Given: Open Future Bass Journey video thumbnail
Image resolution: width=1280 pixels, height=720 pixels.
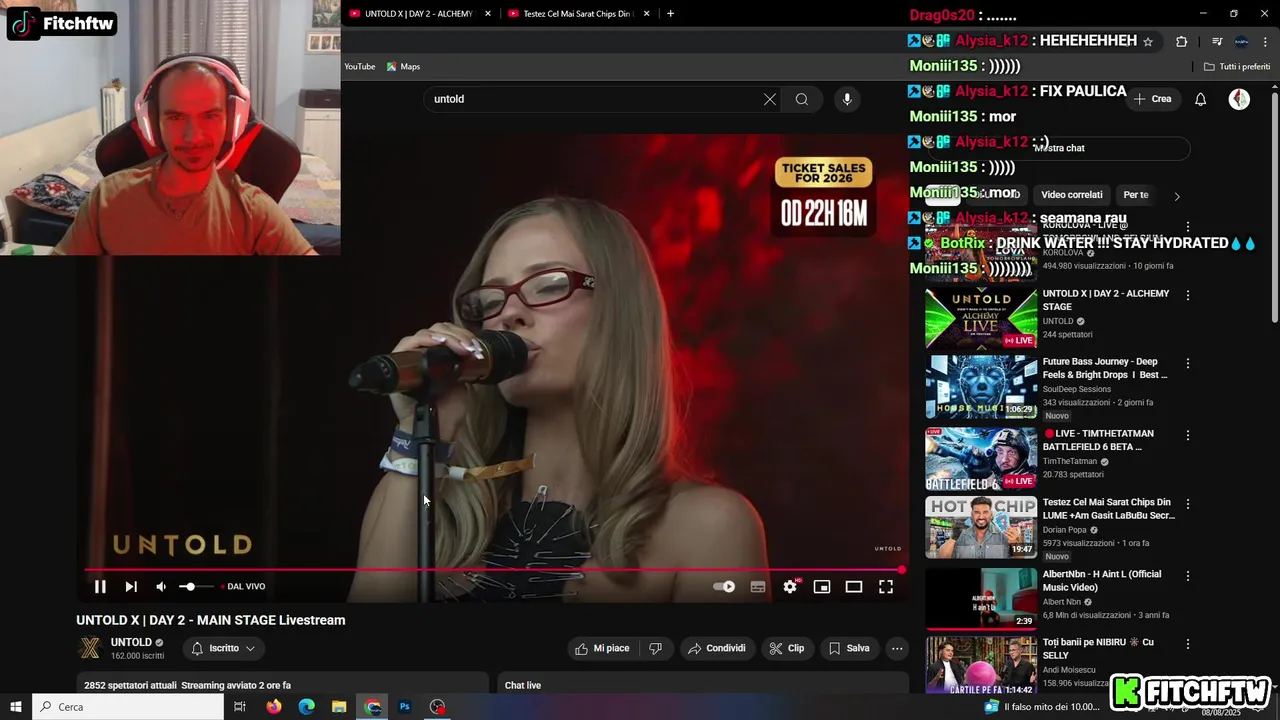Looking at the screenshot, I should coord(981,386).
